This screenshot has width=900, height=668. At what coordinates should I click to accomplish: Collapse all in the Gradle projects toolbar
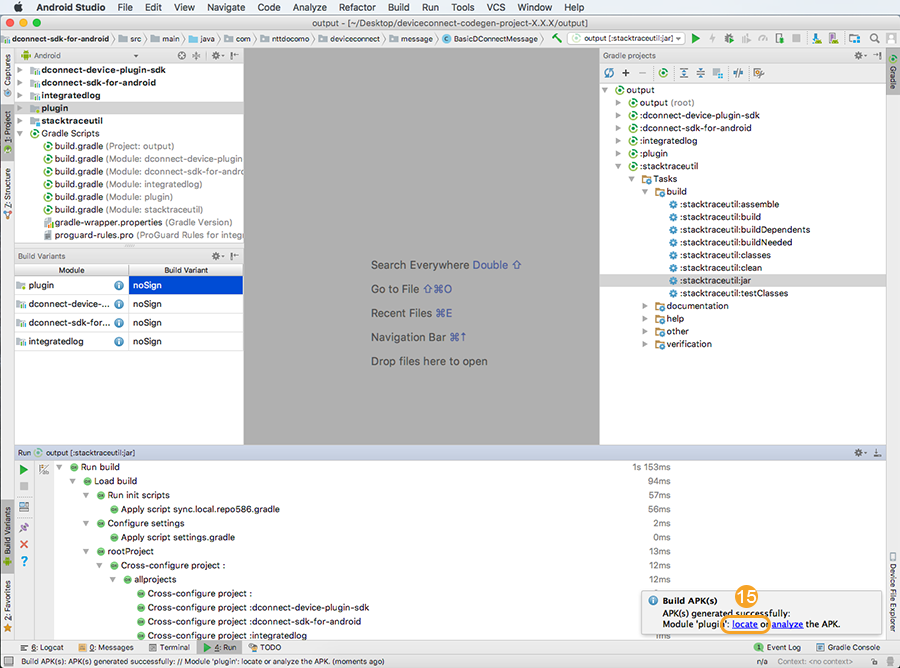click(700, 73)
